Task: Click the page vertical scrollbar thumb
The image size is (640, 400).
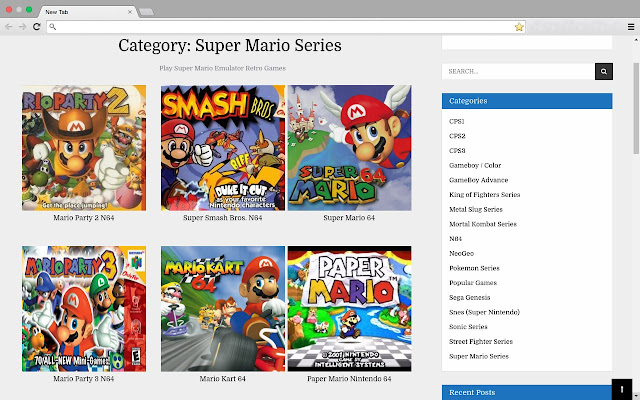Action: (x=636, y=108)
